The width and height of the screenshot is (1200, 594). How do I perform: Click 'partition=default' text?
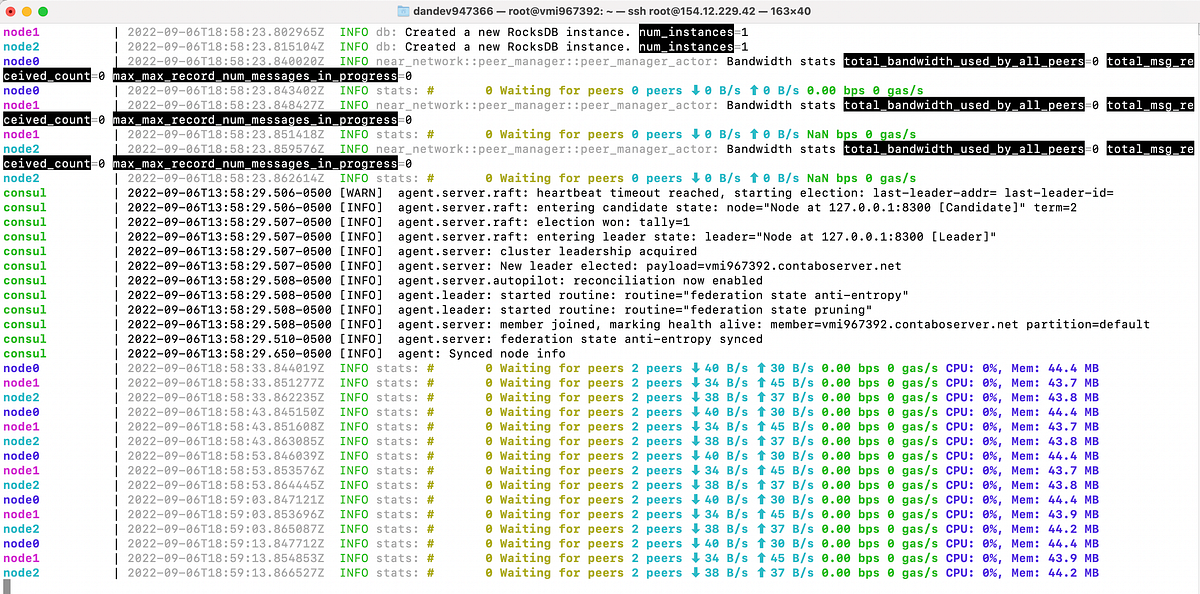click(1088, 324)
